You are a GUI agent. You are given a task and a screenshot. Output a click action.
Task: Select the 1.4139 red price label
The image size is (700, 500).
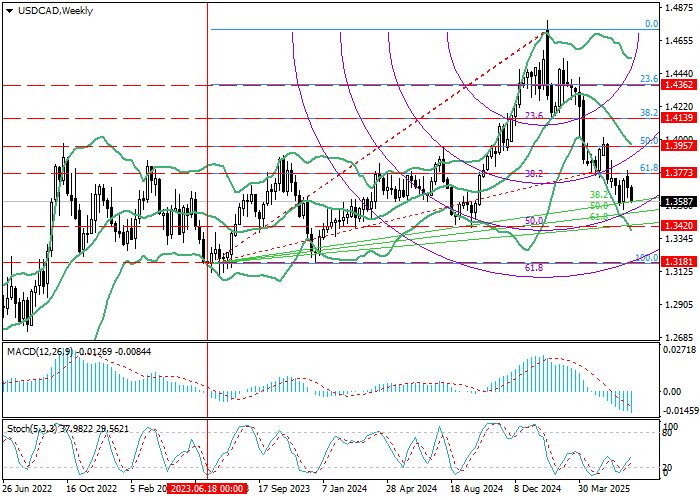coord(679,118)
